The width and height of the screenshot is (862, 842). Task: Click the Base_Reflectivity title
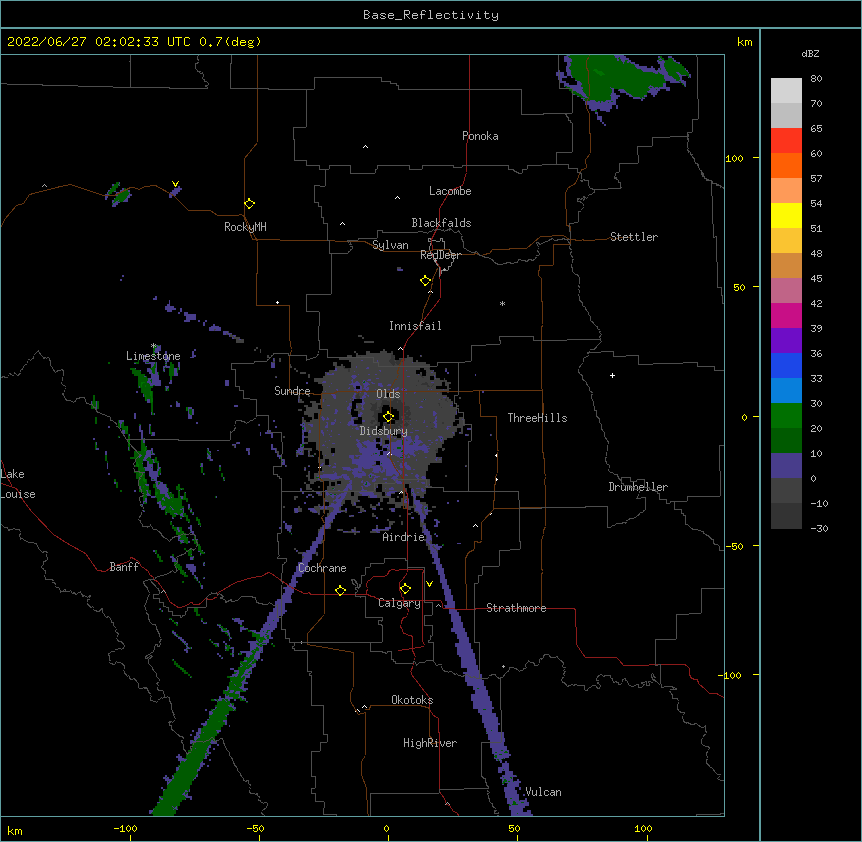431,15
